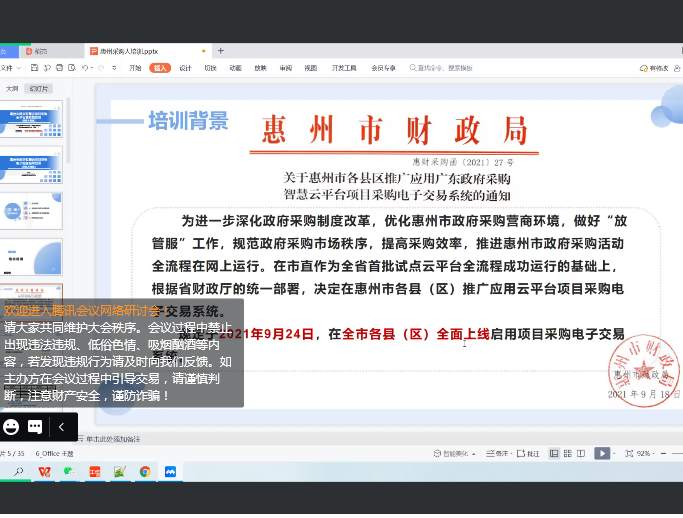Viewport: 683px width, 518px height.
Task: Switch side panel to 大纲 view
Action: [12, 89]
